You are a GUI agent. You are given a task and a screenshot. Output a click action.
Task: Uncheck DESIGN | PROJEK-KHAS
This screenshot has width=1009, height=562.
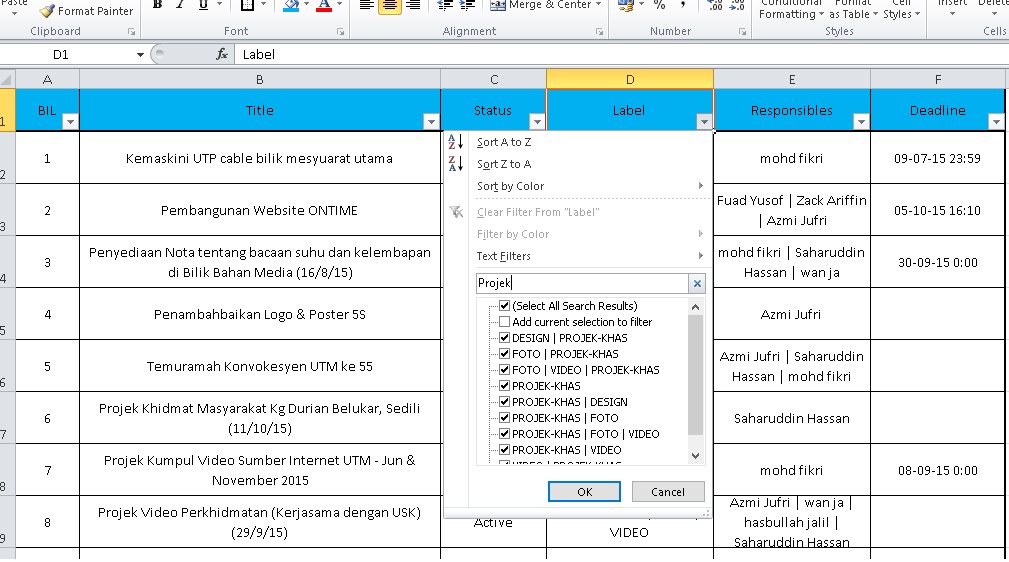(x=504, y=338)
